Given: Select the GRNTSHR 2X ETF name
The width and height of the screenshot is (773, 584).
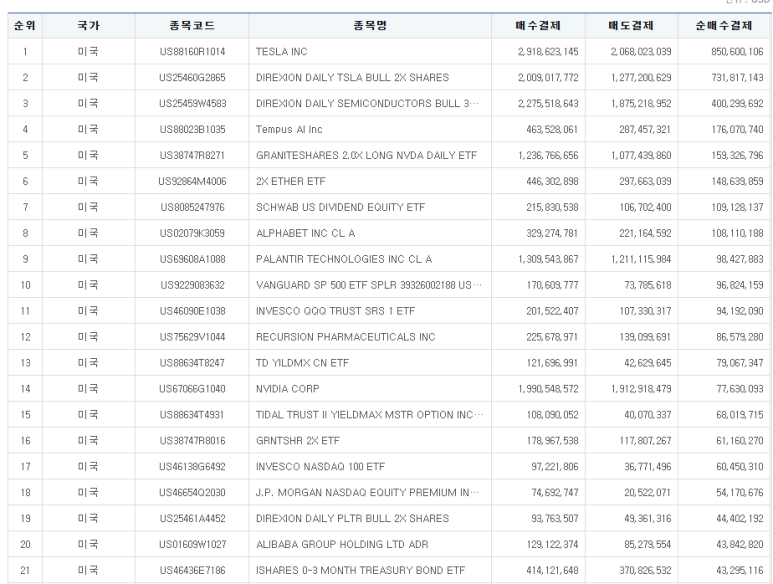Looking at the screenshot, I should click(x=298, y=441).
